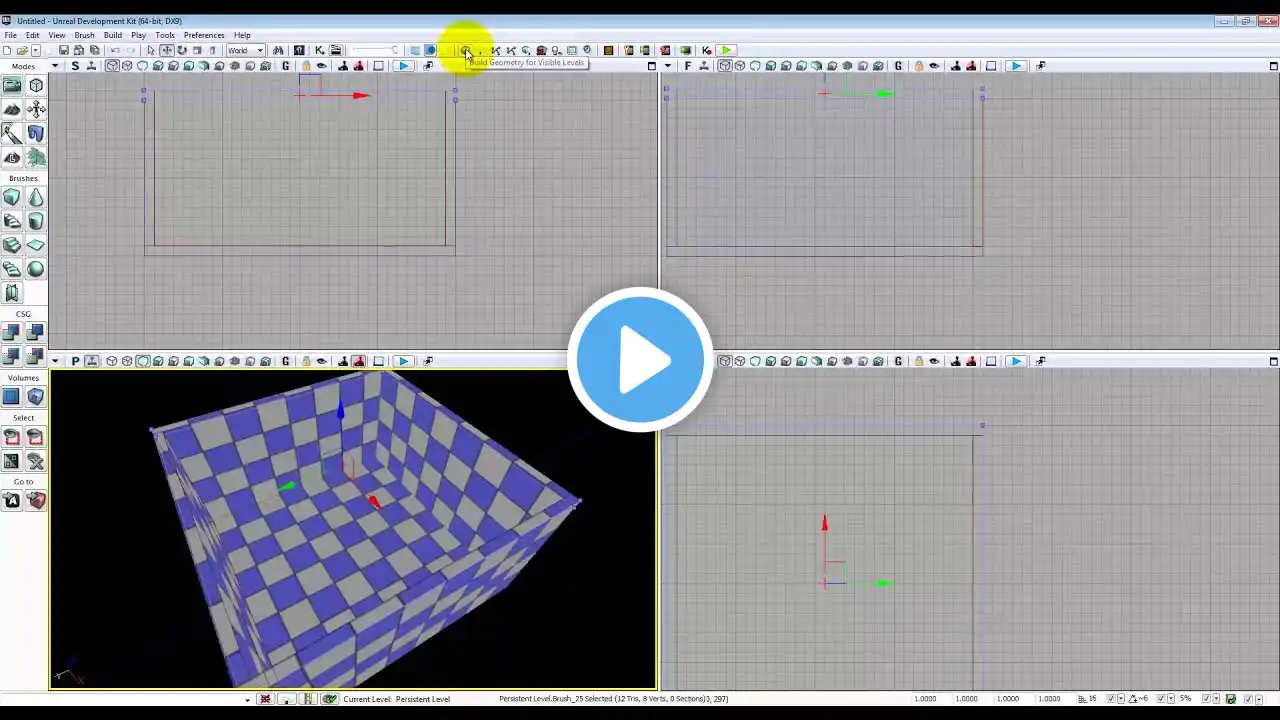Go to actor icon in Go to section
The image size is (1280, 720).
point(12,501)
